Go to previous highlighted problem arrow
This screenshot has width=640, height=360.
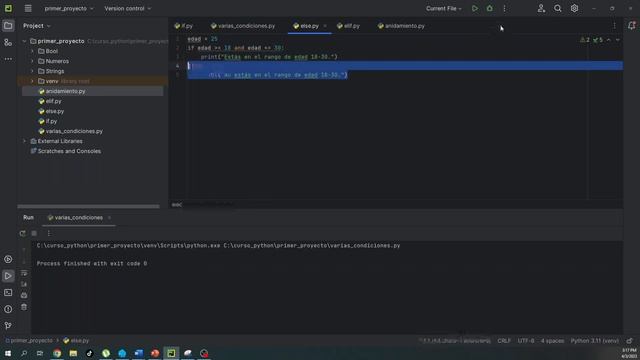[609, 40]
